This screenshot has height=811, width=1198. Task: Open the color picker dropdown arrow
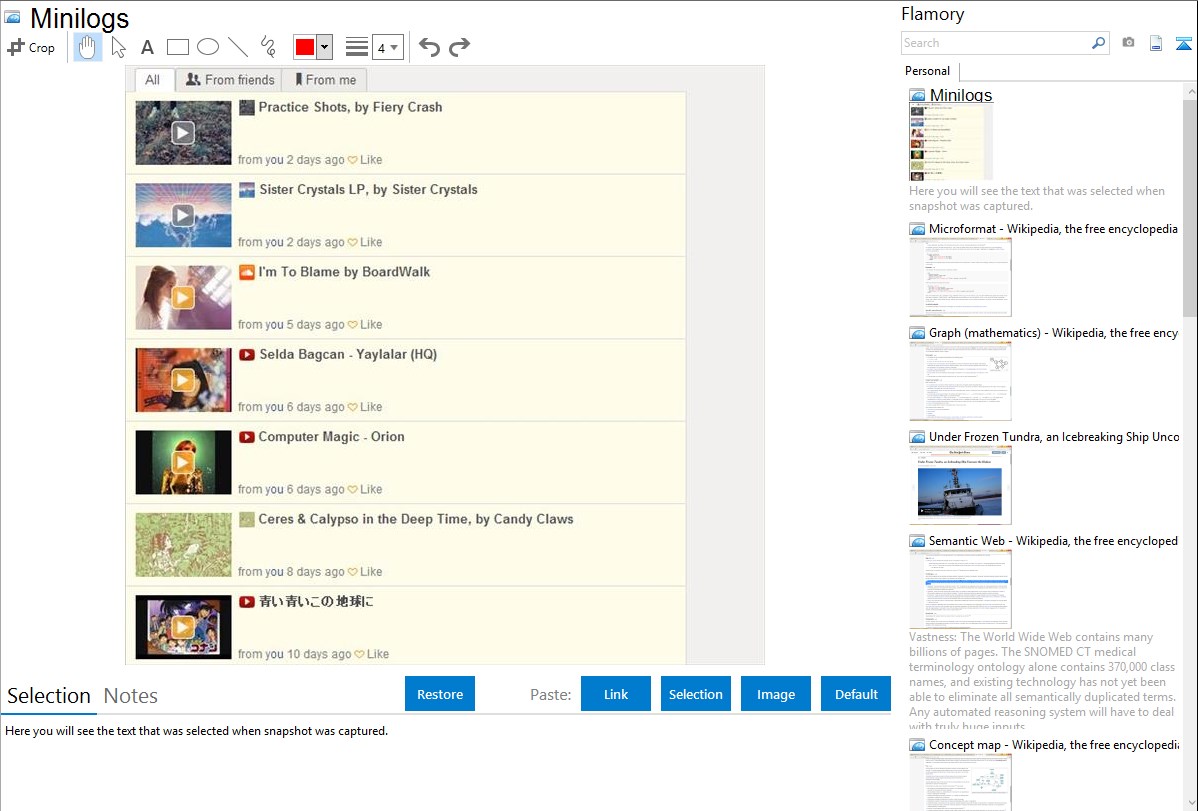[x=324, y=47]
